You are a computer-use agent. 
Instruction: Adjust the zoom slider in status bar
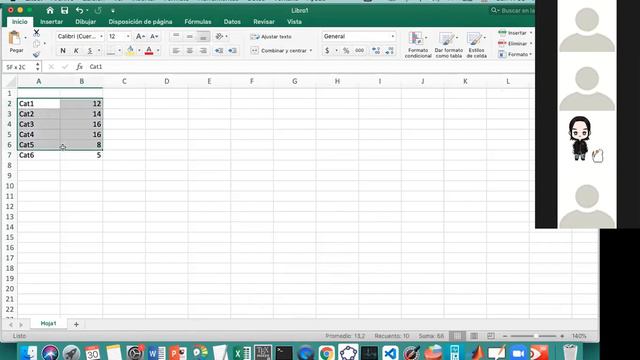[x=535, y=336]
